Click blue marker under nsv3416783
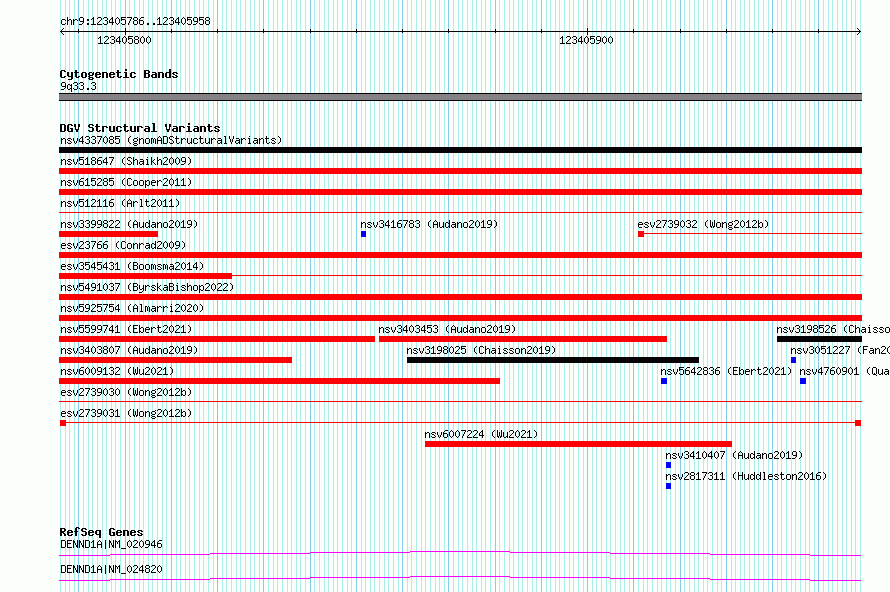The image size is (890, 592). (363, 234)
